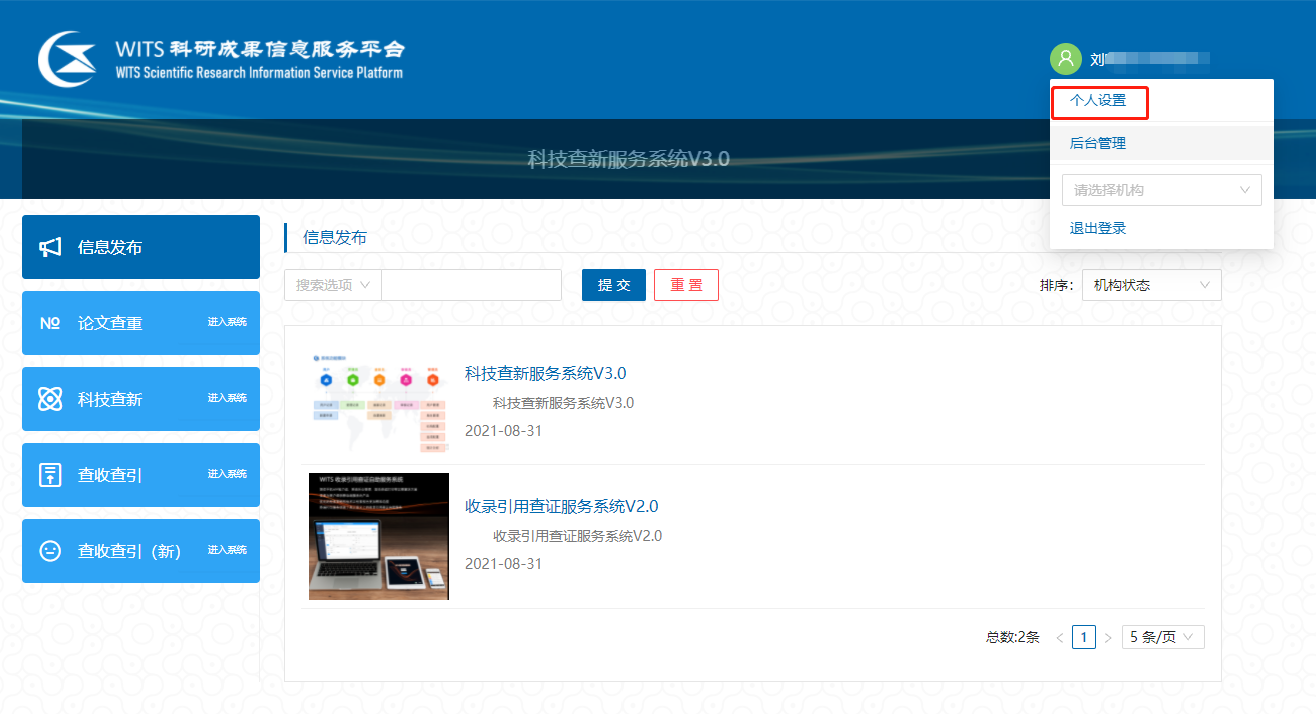Select 后台管理 from user menu
Viewport: 1316px width, 714px height.
[x=1098, y=144]
